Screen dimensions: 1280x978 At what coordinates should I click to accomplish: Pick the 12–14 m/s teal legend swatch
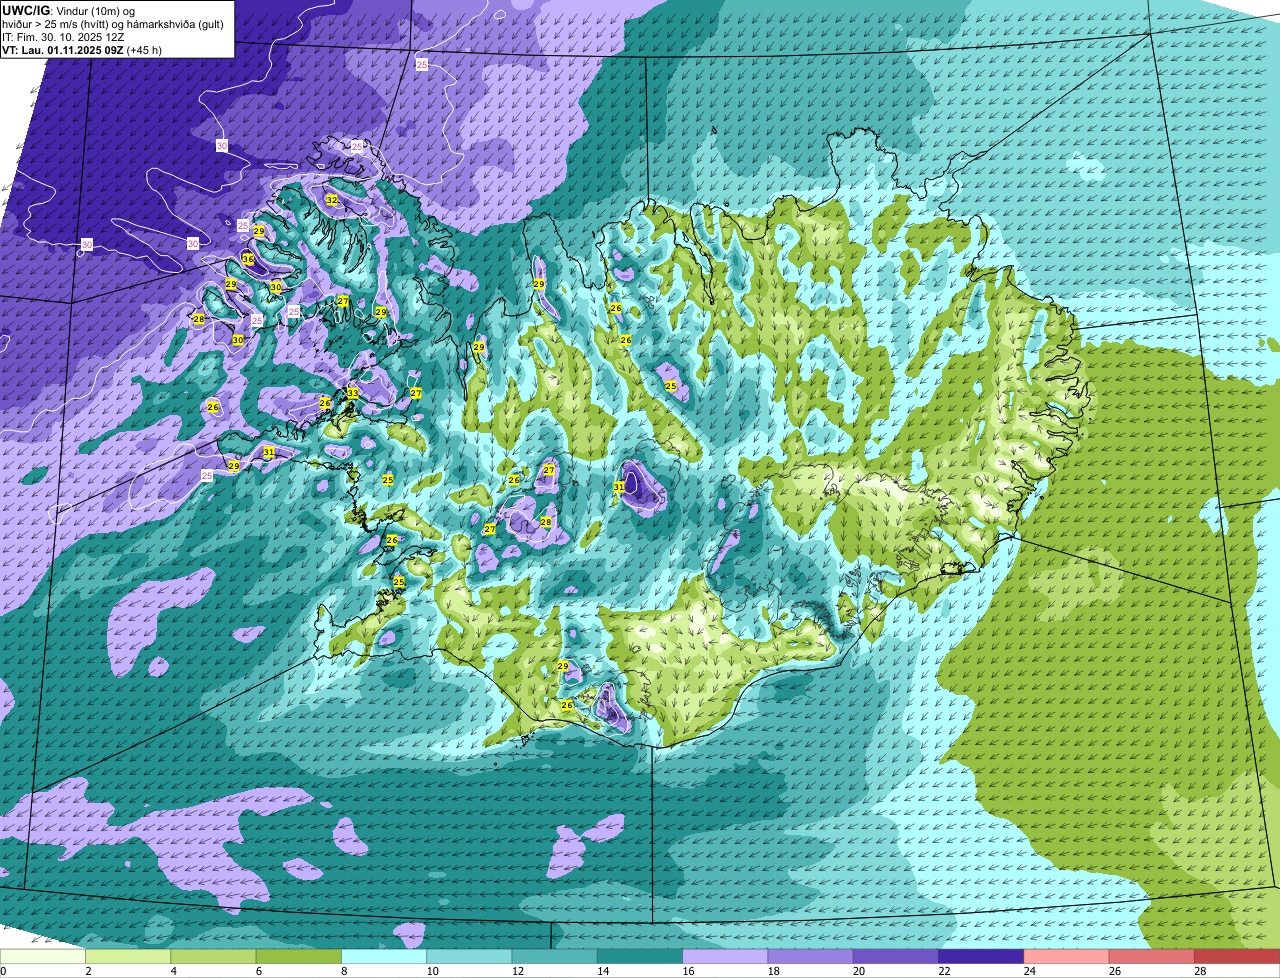pos(555,957)
